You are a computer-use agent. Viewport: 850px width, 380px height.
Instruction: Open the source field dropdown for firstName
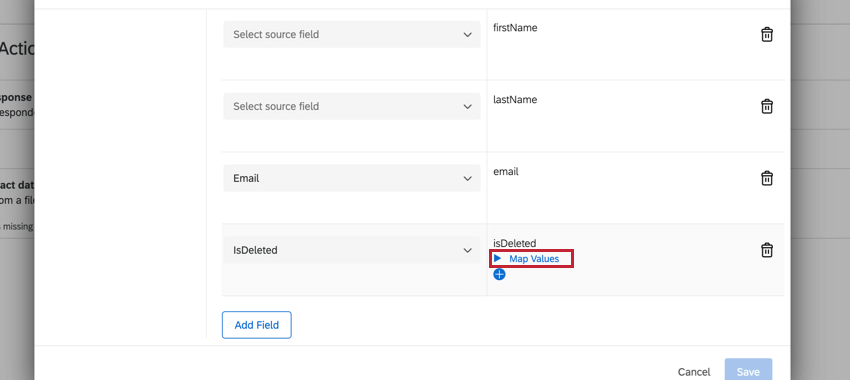click(x=352, y=34)
